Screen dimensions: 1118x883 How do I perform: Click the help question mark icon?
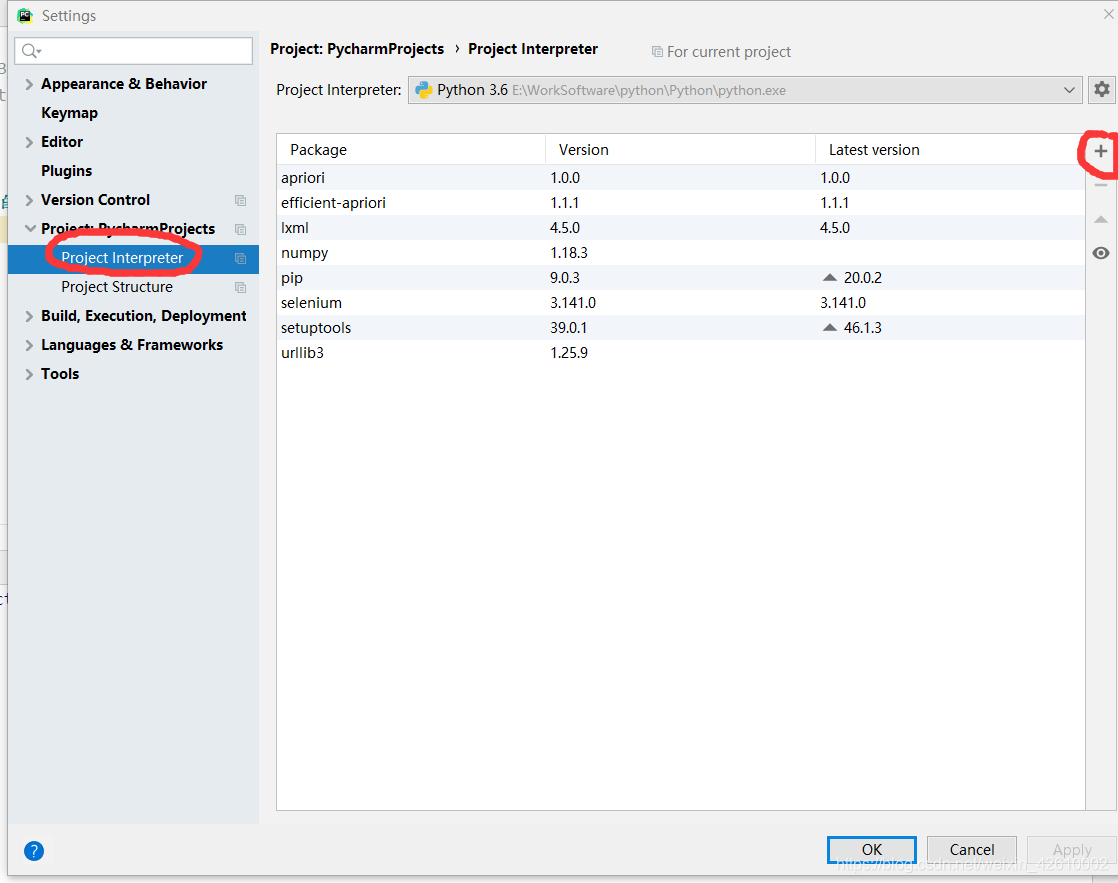pos(34,850)
